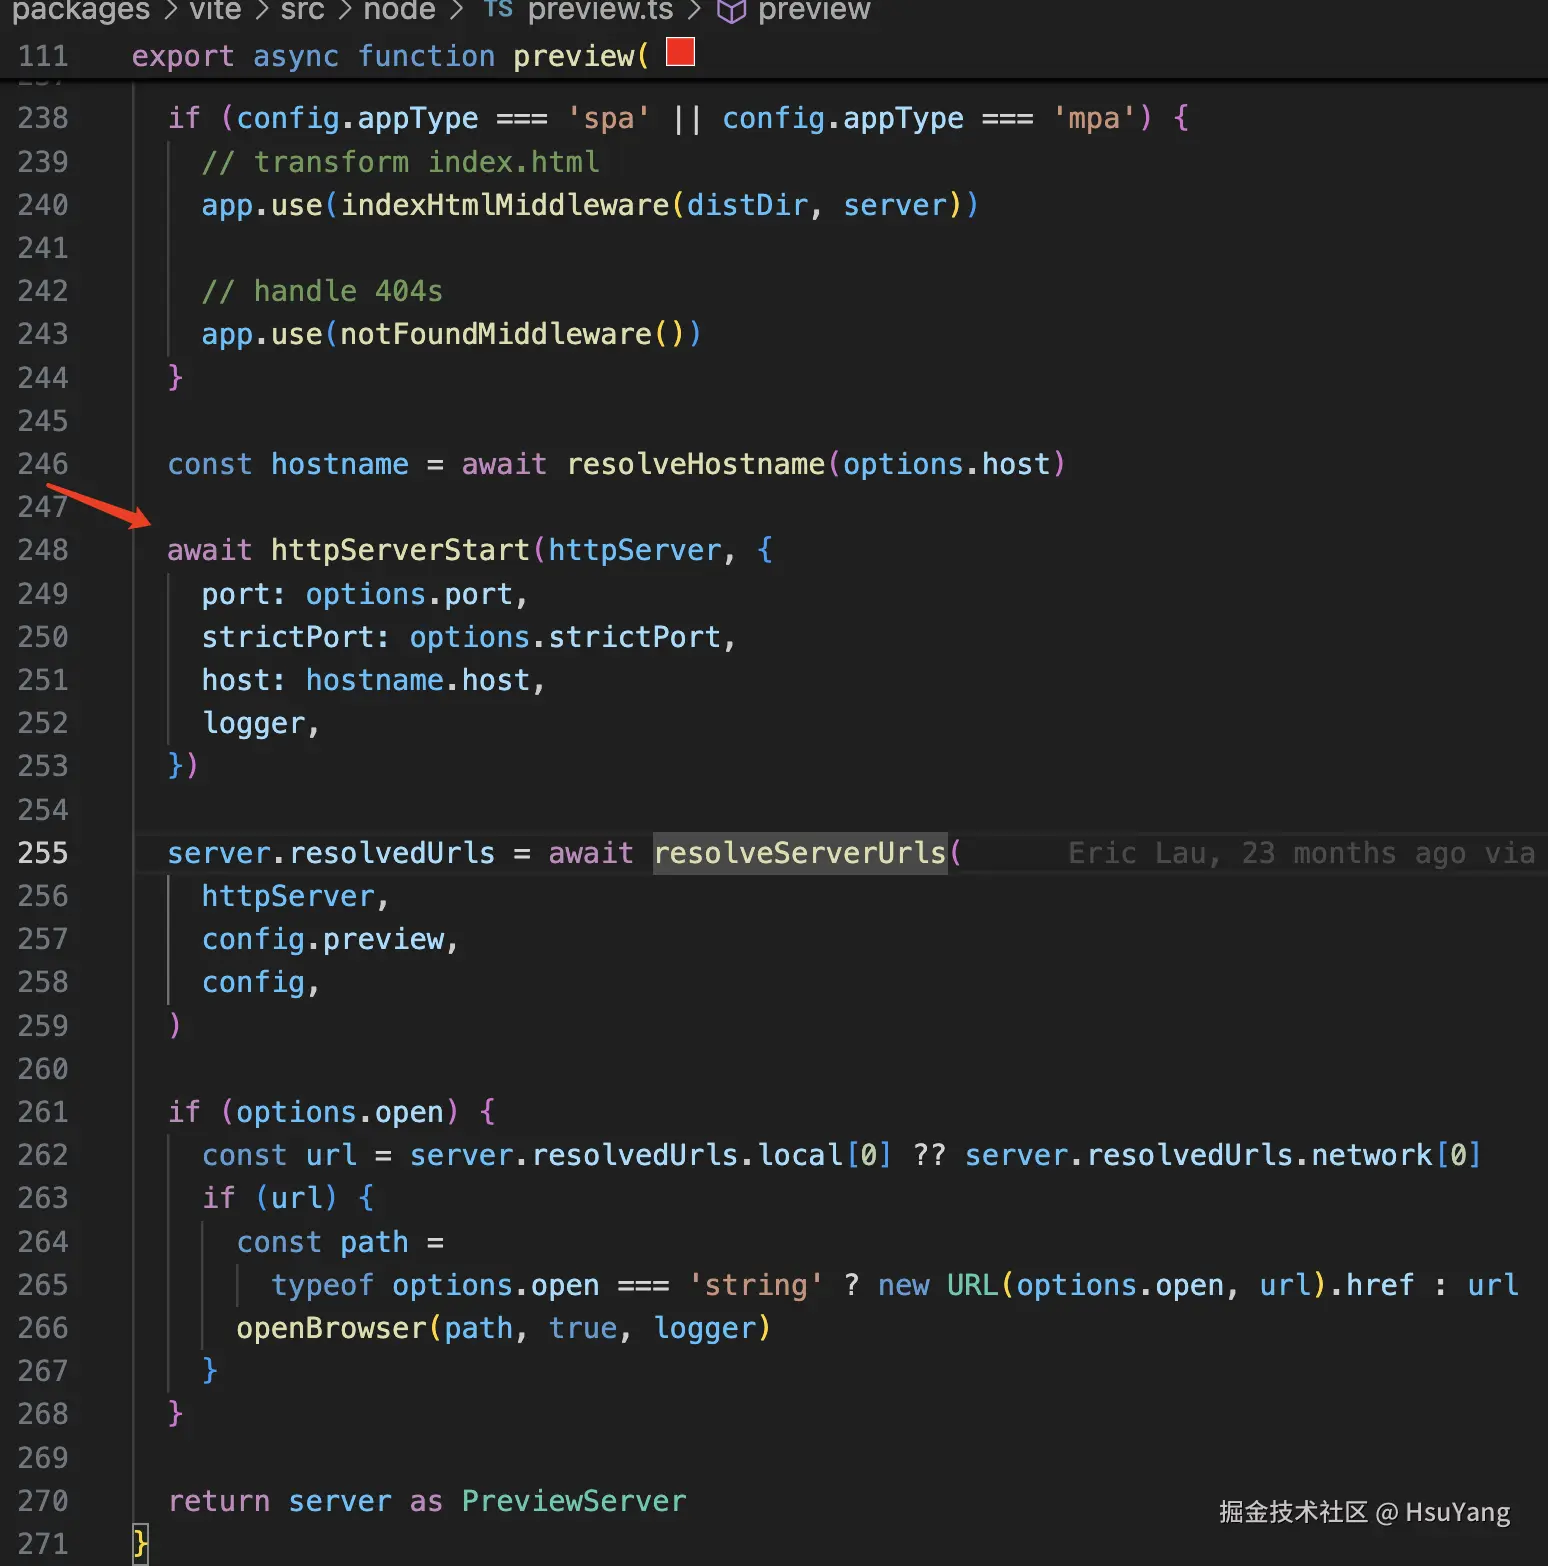The image size is (1548, 1566).
Task: Click line number 271 in gutter
Action: [43, 1544]
